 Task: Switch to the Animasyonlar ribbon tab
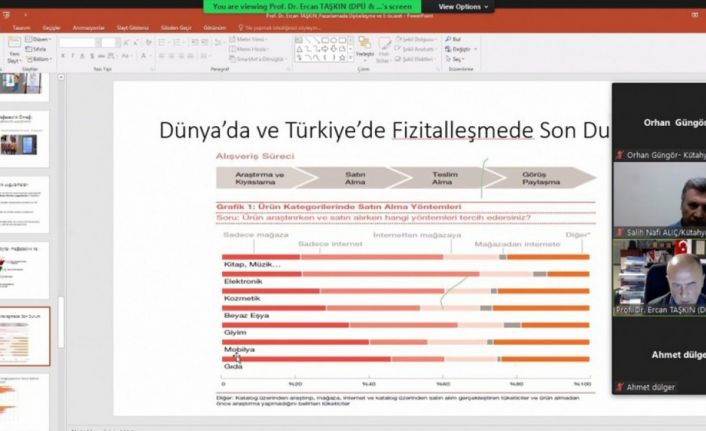tap(91, 28)
